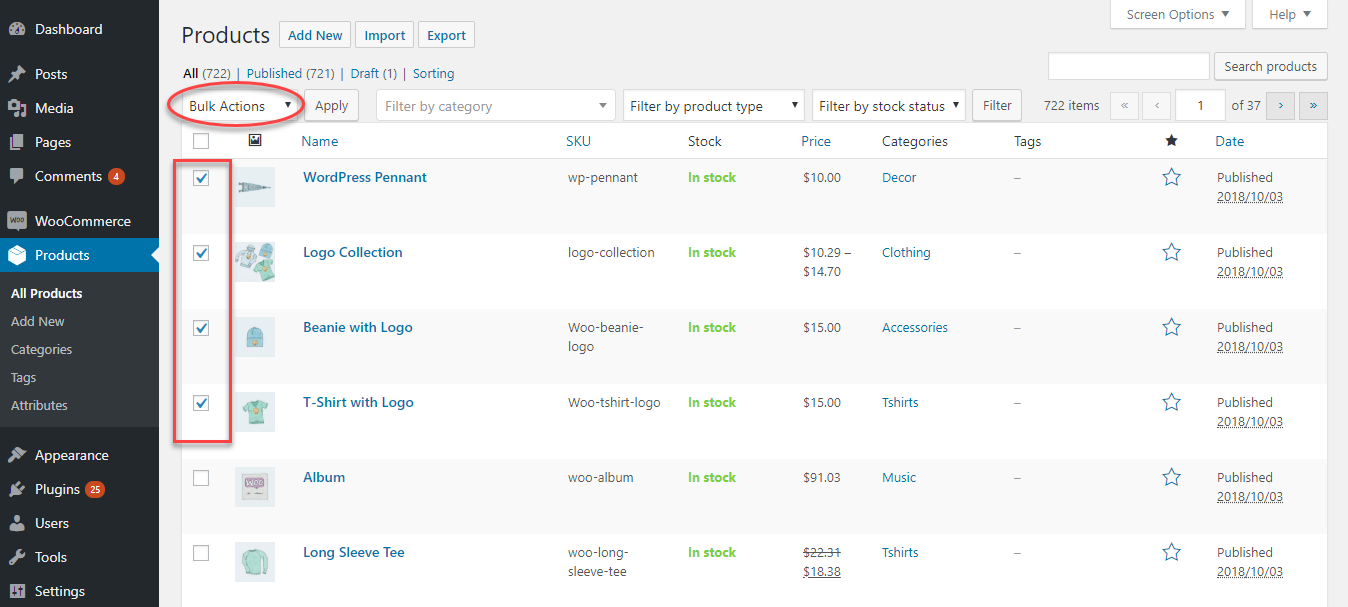Open the Sorting view link

point(433,73)
